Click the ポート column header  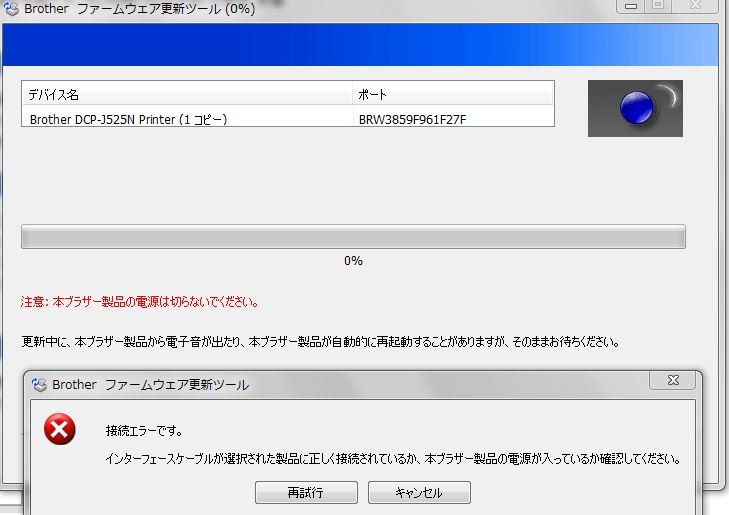pos(453,95)
